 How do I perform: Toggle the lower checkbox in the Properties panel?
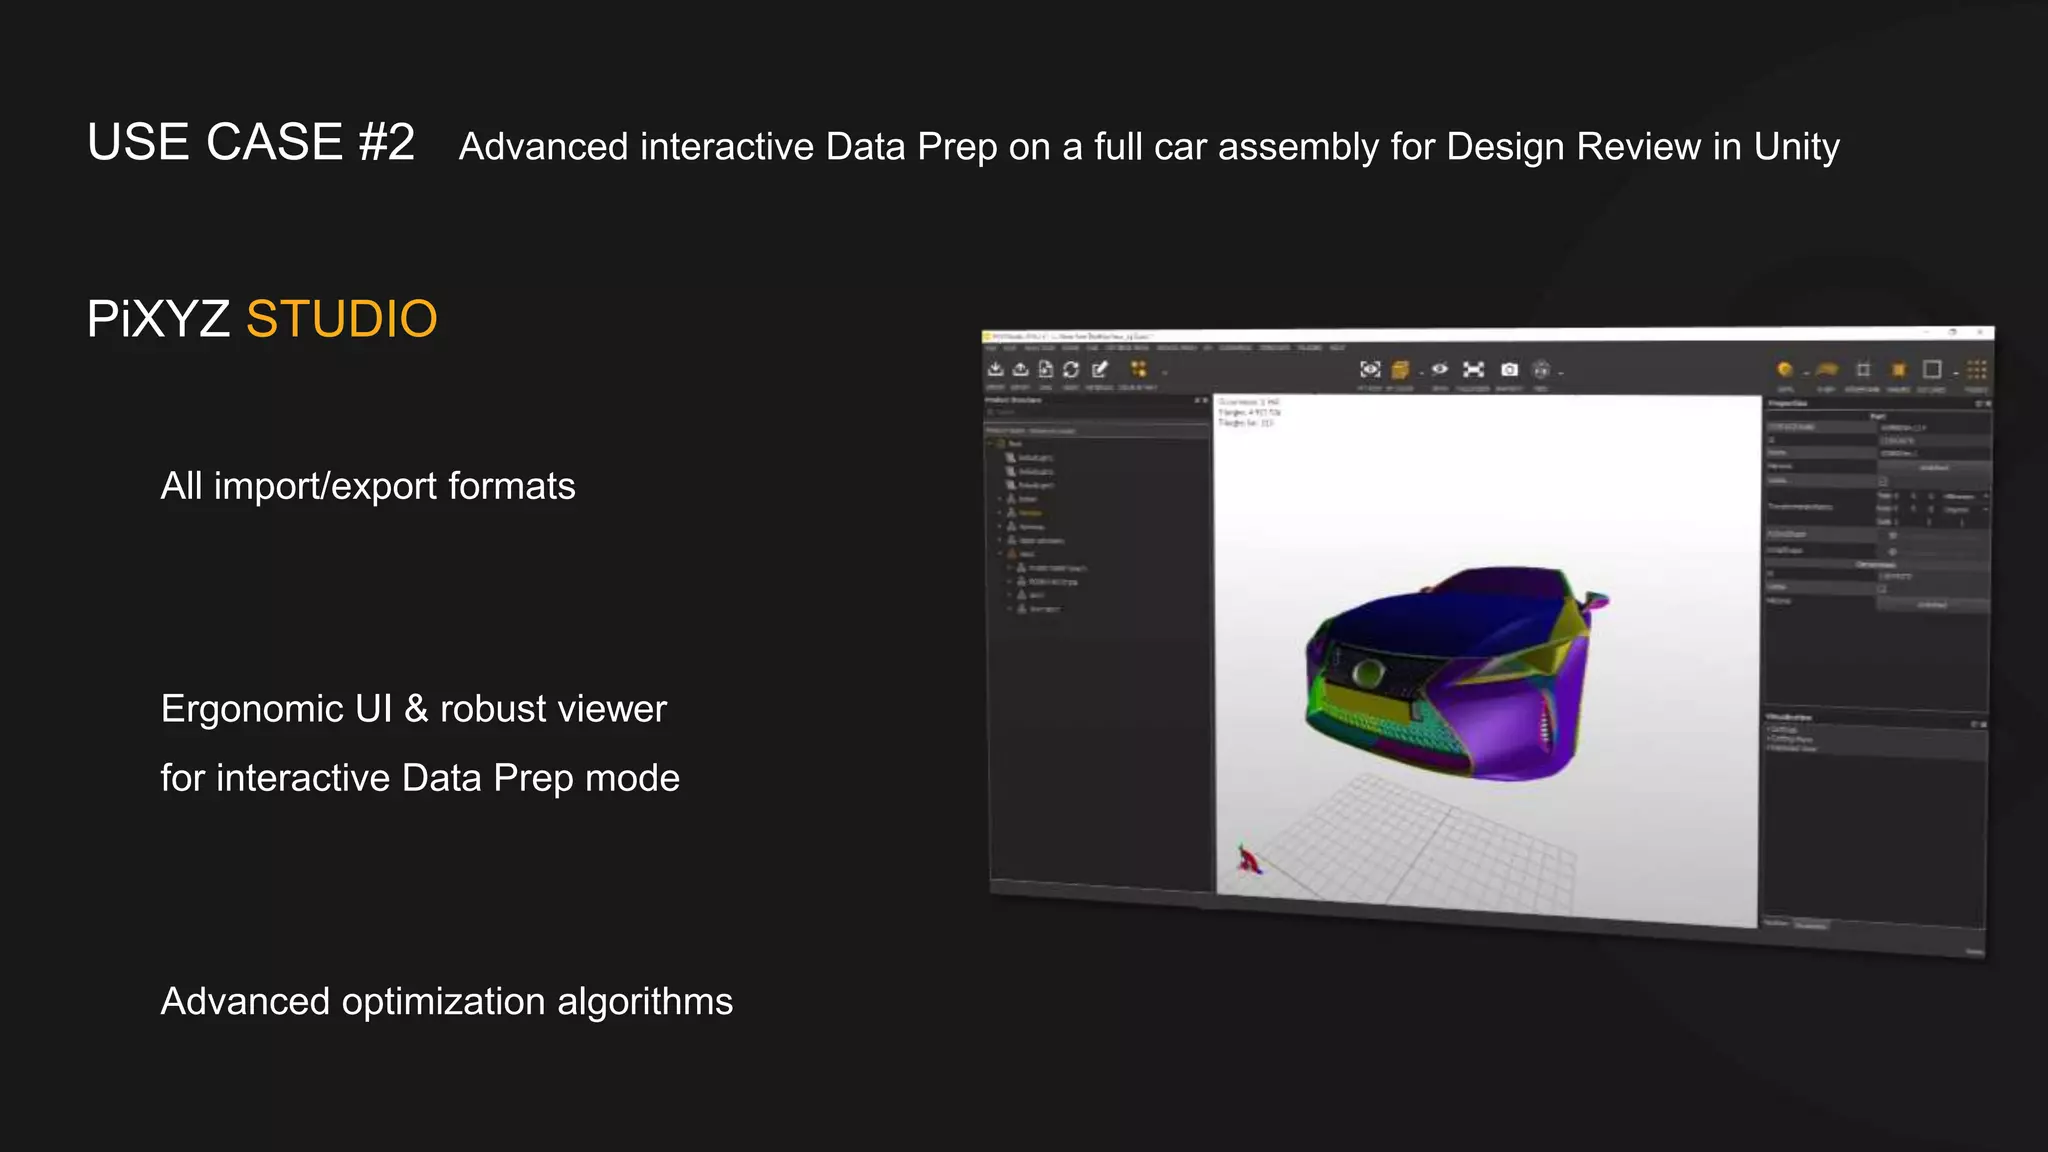pyautogui.click(x=1882, y=589)
